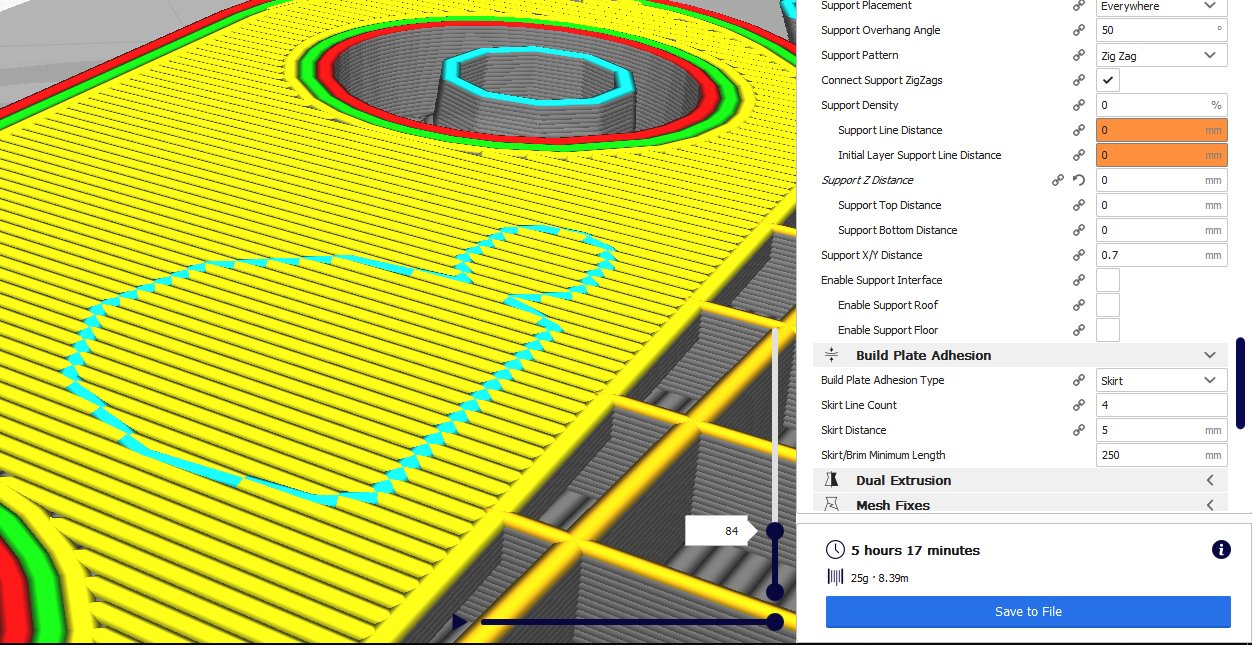Screen dimensions: 1252x645
Task: Click link icon for Enable Support Interface
Action: (x=1079, y=280)
